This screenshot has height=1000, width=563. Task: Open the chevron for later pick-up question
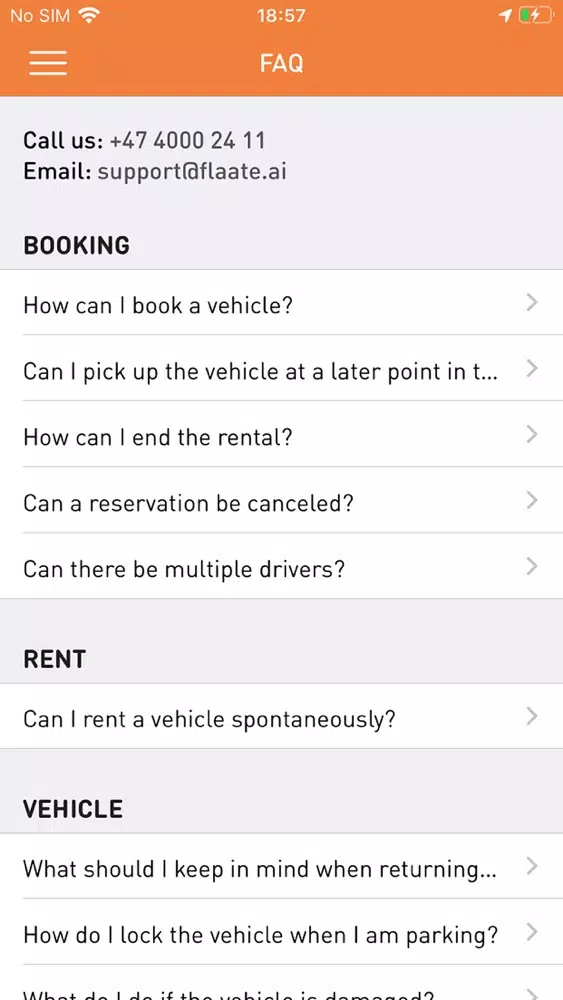pos(532,369)
